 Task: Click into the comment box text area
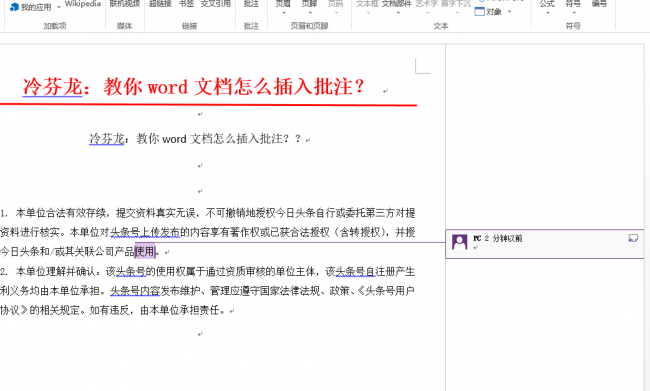[545, 248]
